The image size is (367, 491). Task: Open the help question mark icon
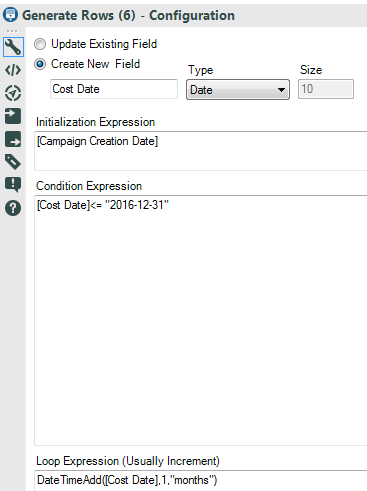coord(13,208)
